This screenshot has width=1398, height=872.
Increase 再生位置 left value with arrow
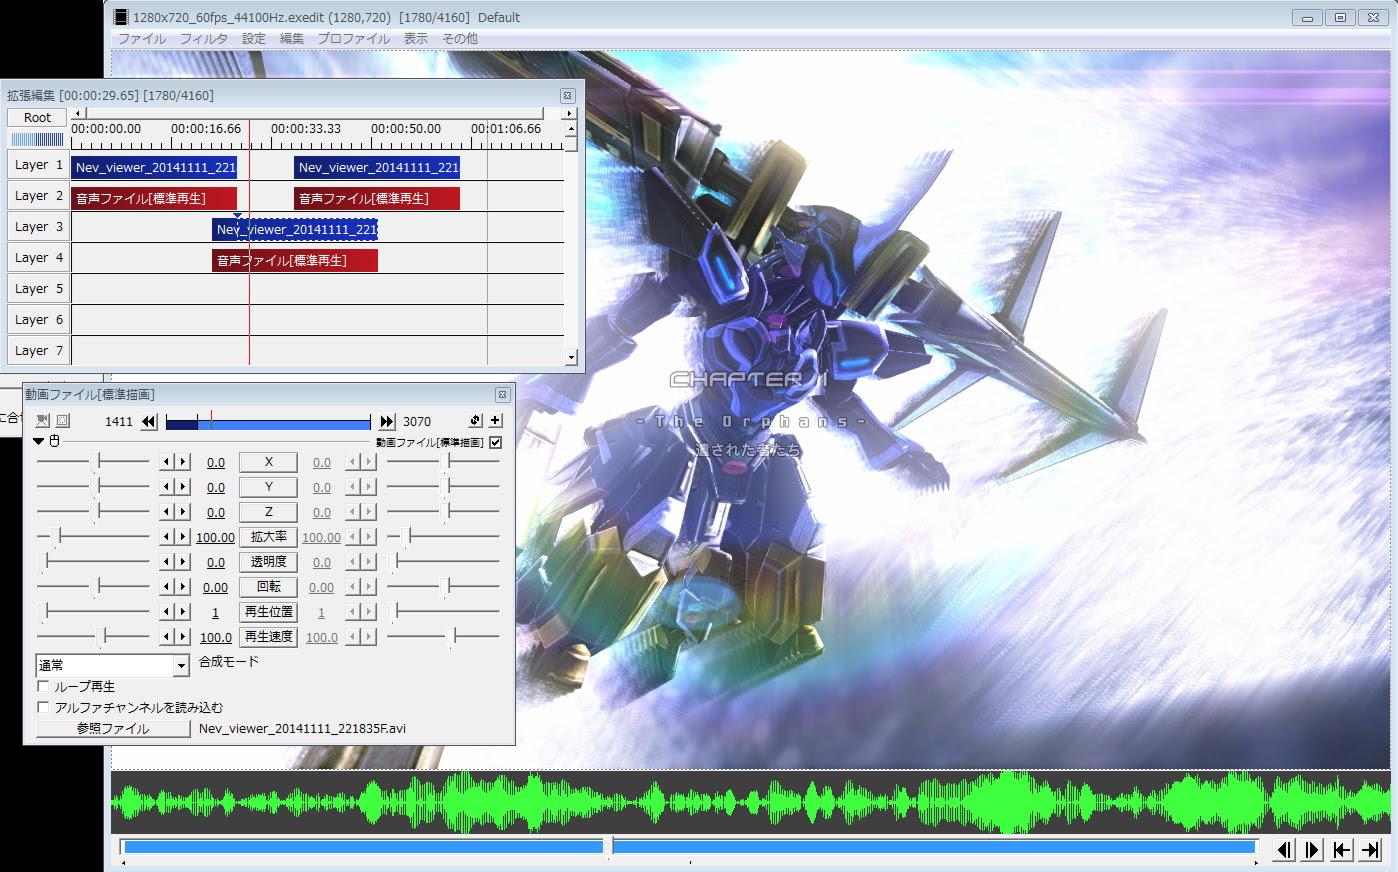coord(182,612)
